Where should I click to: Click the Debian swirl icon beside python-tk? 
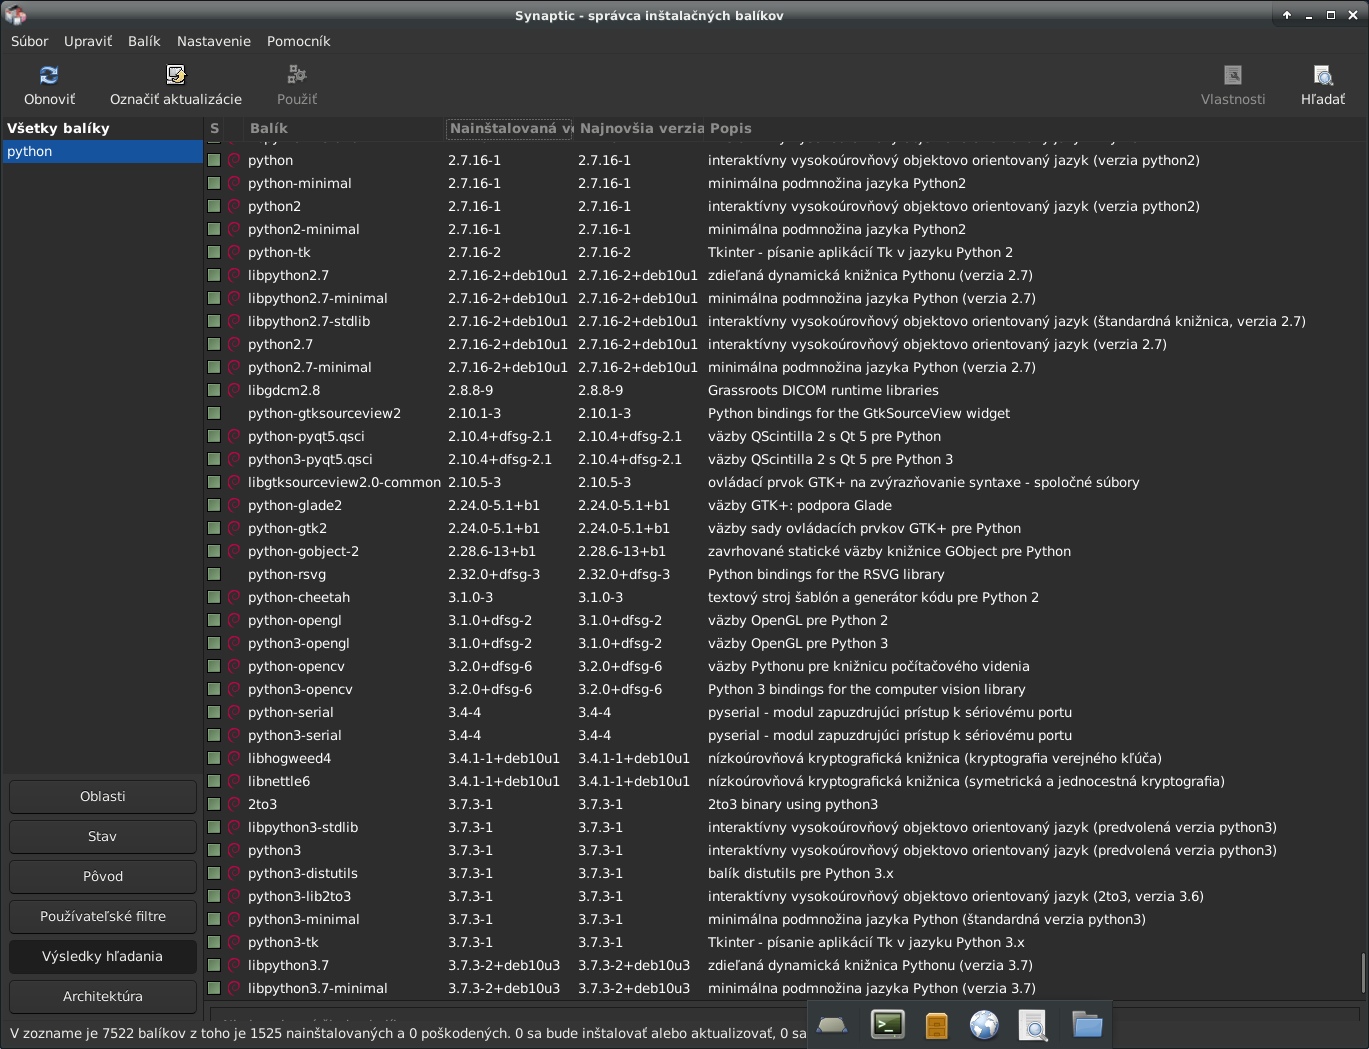pyautogui.click(x=234, y=252)
